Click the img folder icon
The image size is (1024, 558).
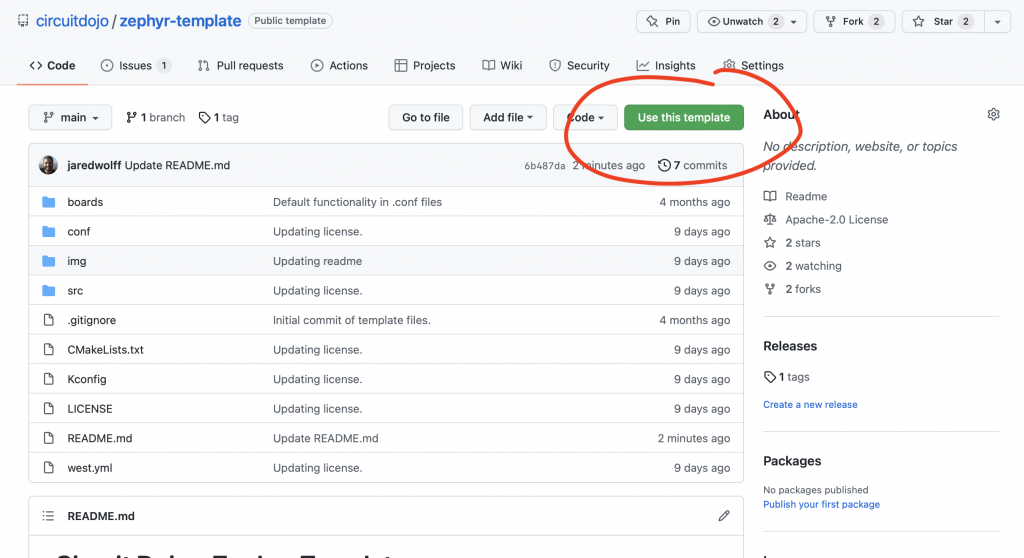(x=48, y=261)
